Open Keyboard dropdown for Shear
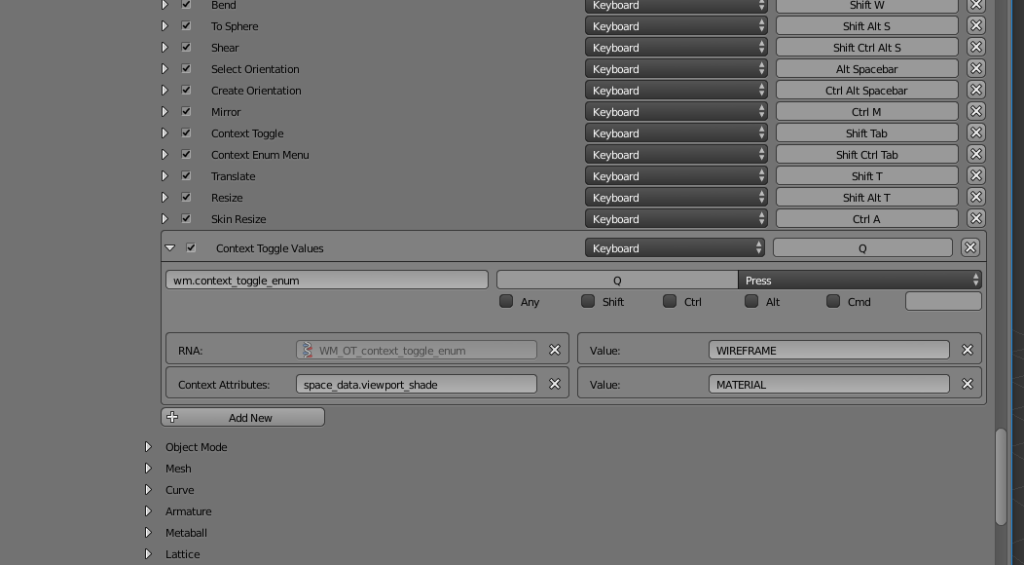Viewport: 1024px width, 565px height. click(676, 47)
